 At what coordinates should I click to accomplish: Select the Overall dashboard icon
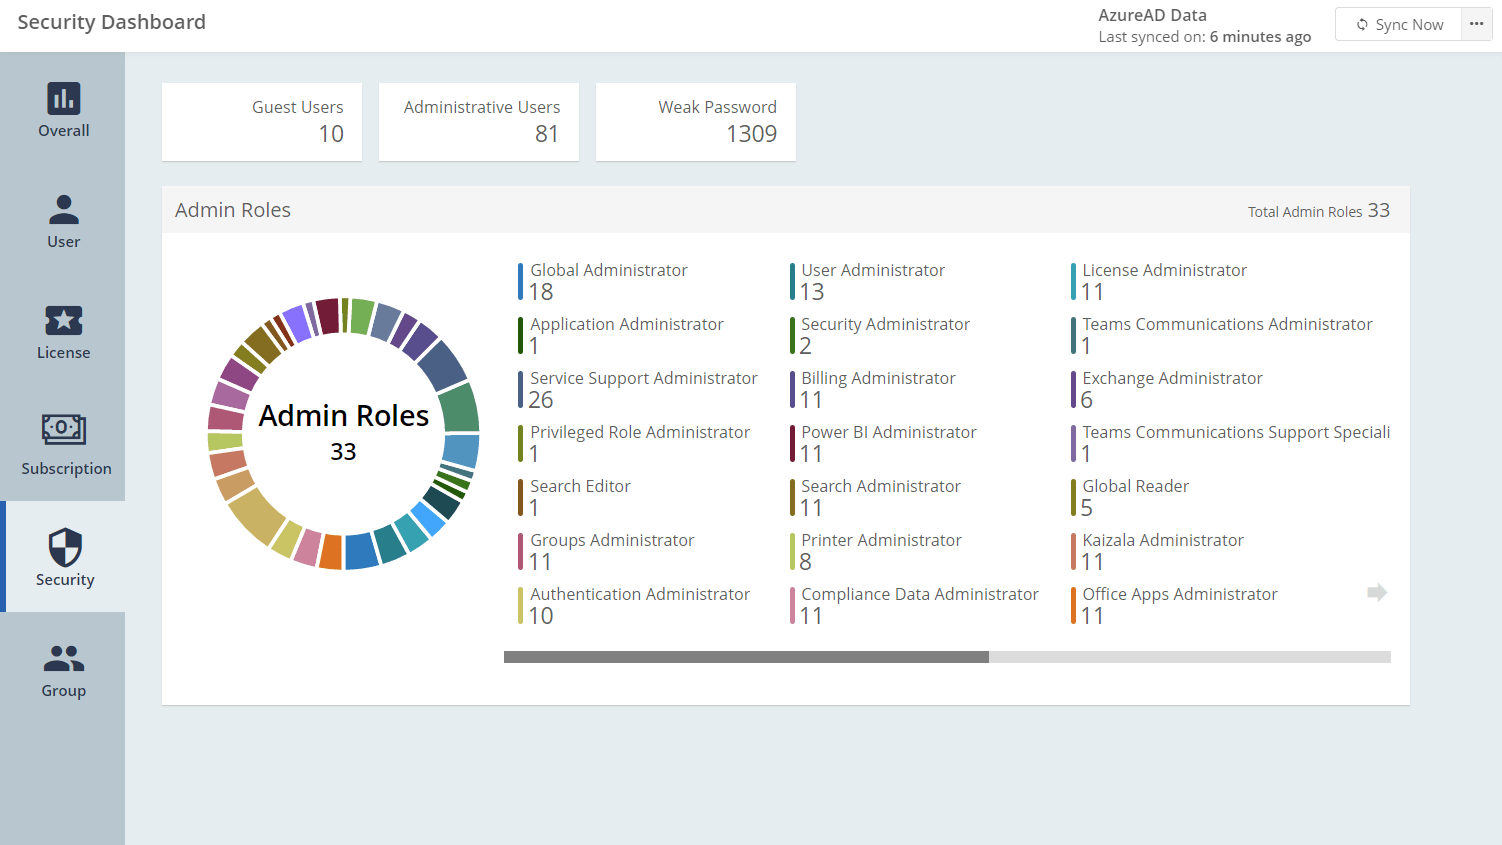63,100
